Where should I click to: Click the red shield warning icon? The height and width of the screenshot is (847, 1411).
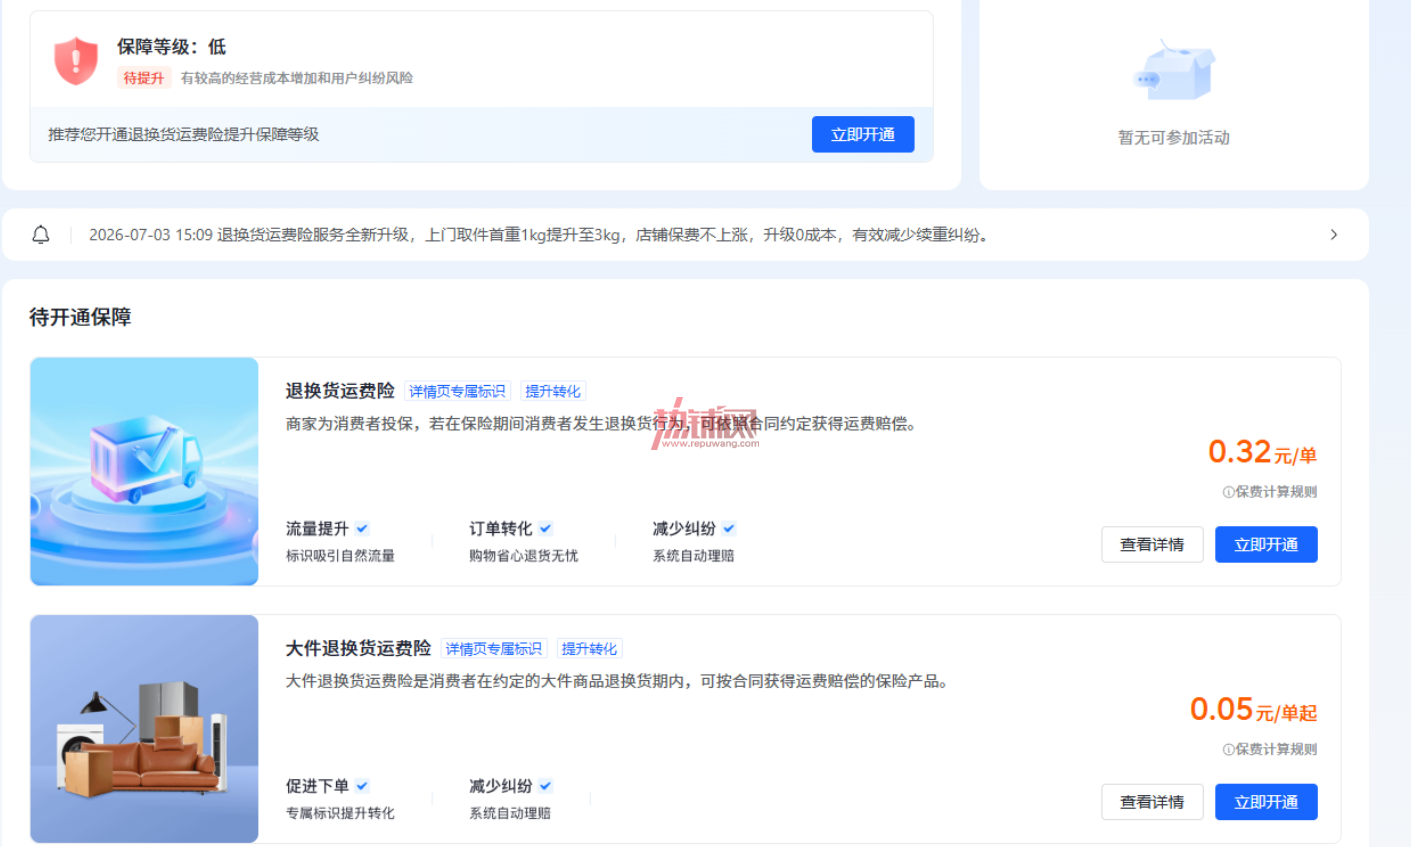(76, 61)
